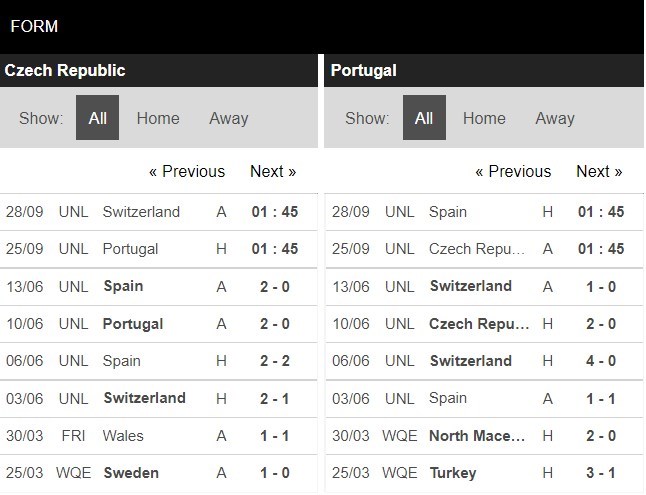Click the Czech Republic team header
This screenshot has width=646, height=495.
65,70
